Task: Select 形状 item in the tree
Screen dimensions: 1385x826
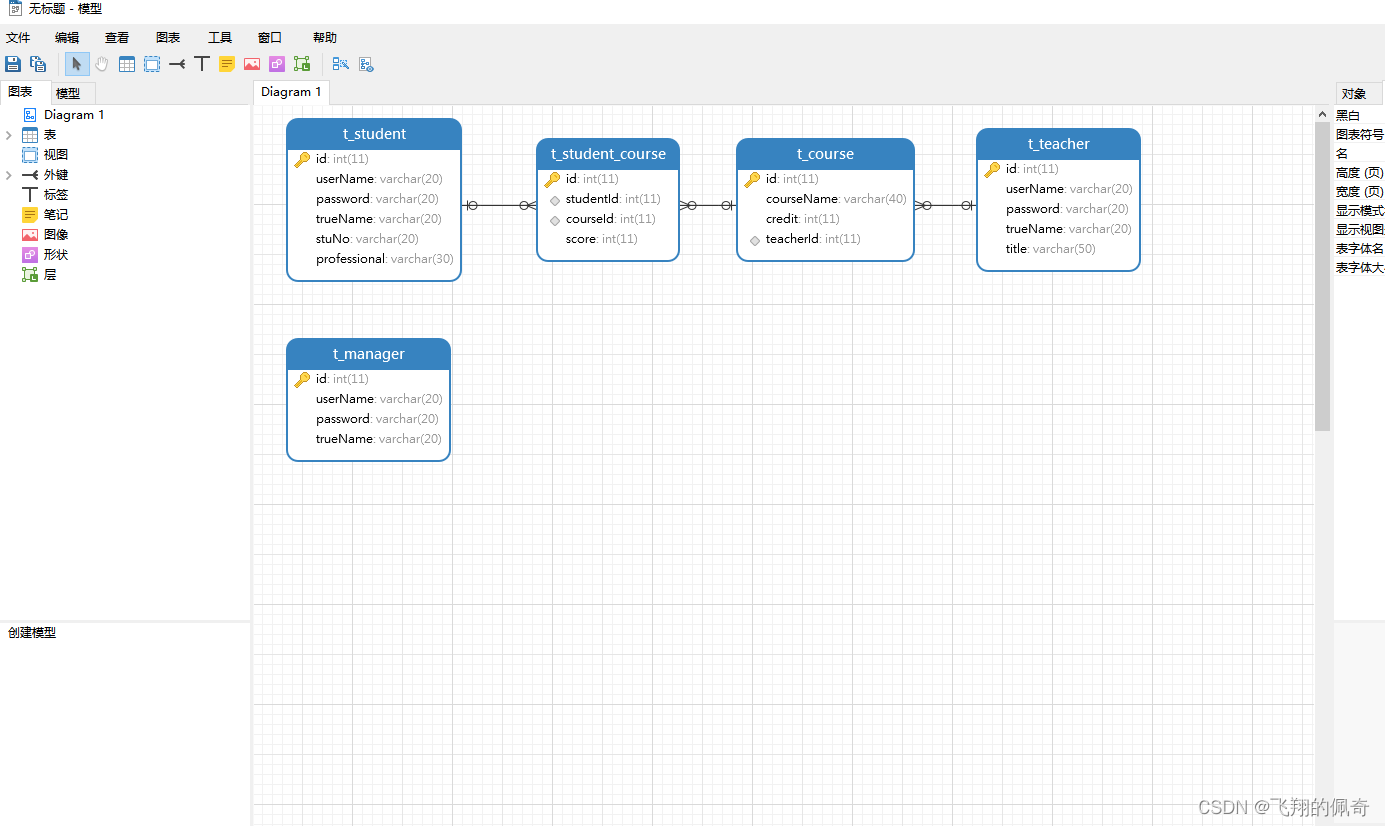Action: [x=56, y=255]
